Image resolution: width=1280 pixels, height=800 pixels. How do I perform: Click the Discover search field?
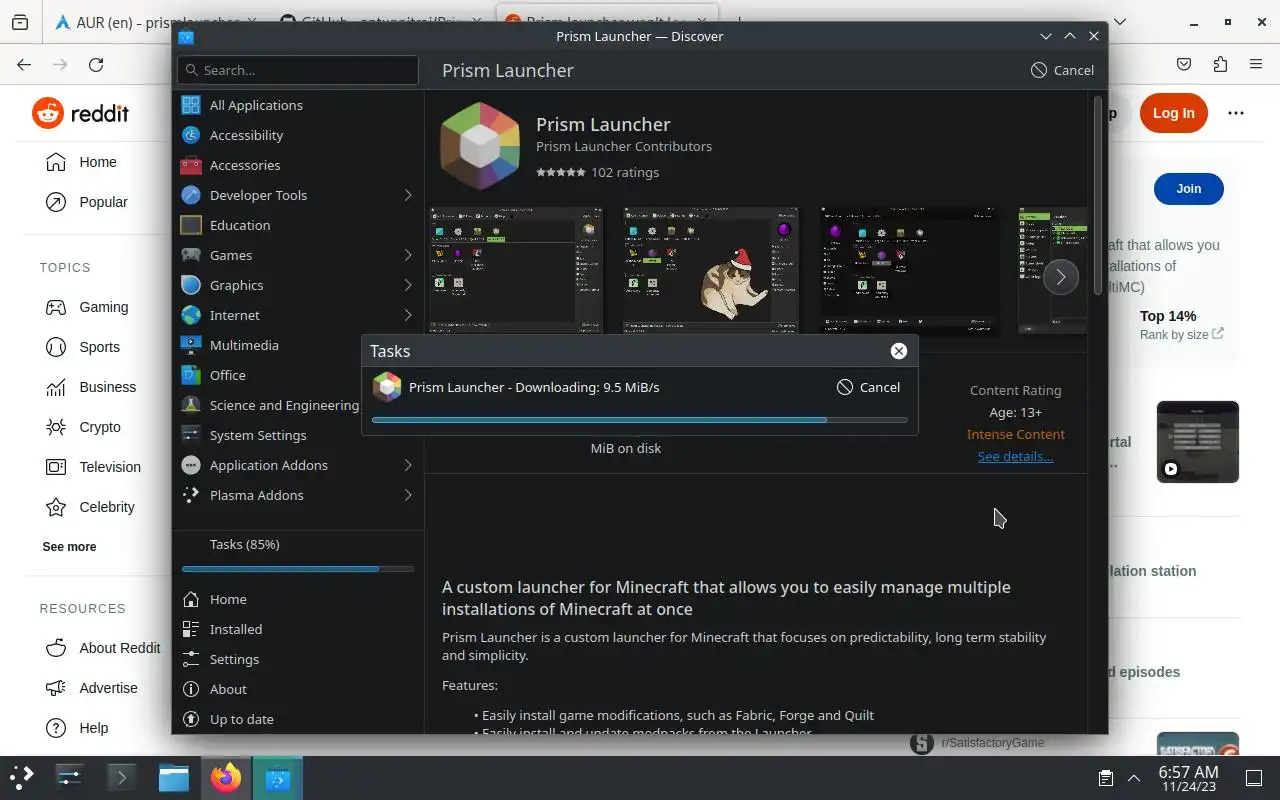[x=298, y=70]
